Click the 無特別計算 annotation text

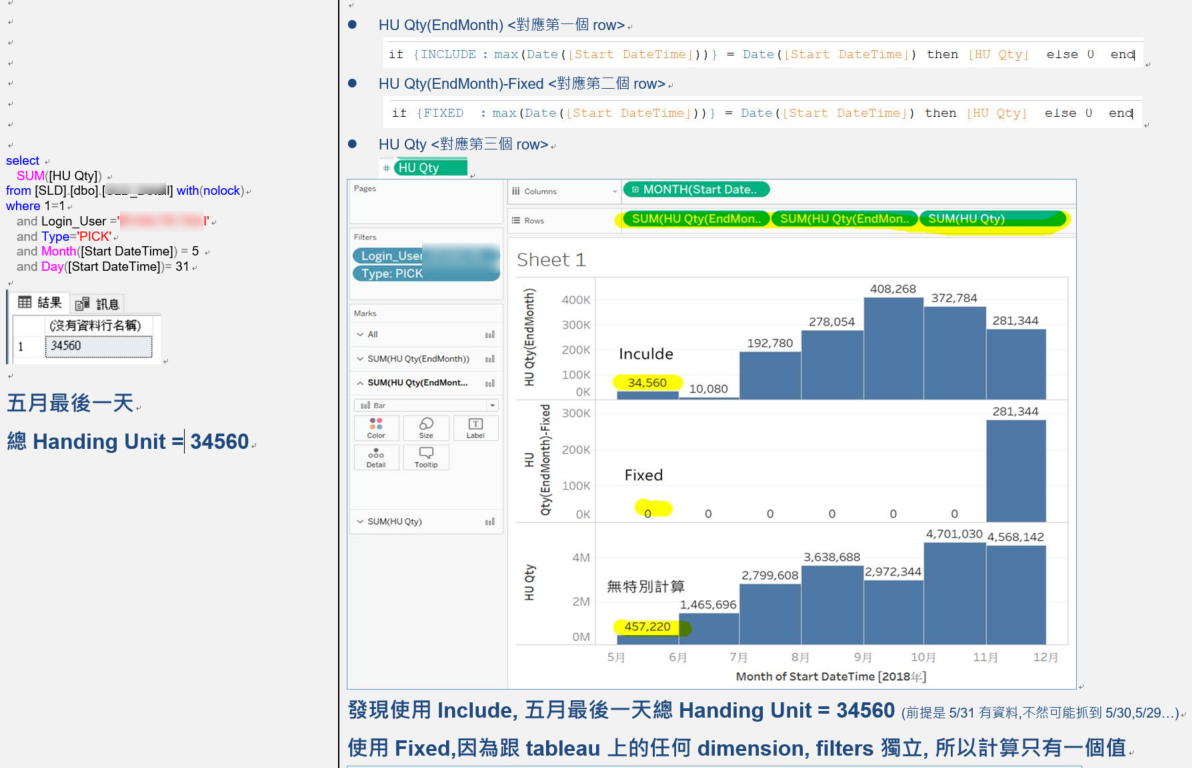[646, 586]
